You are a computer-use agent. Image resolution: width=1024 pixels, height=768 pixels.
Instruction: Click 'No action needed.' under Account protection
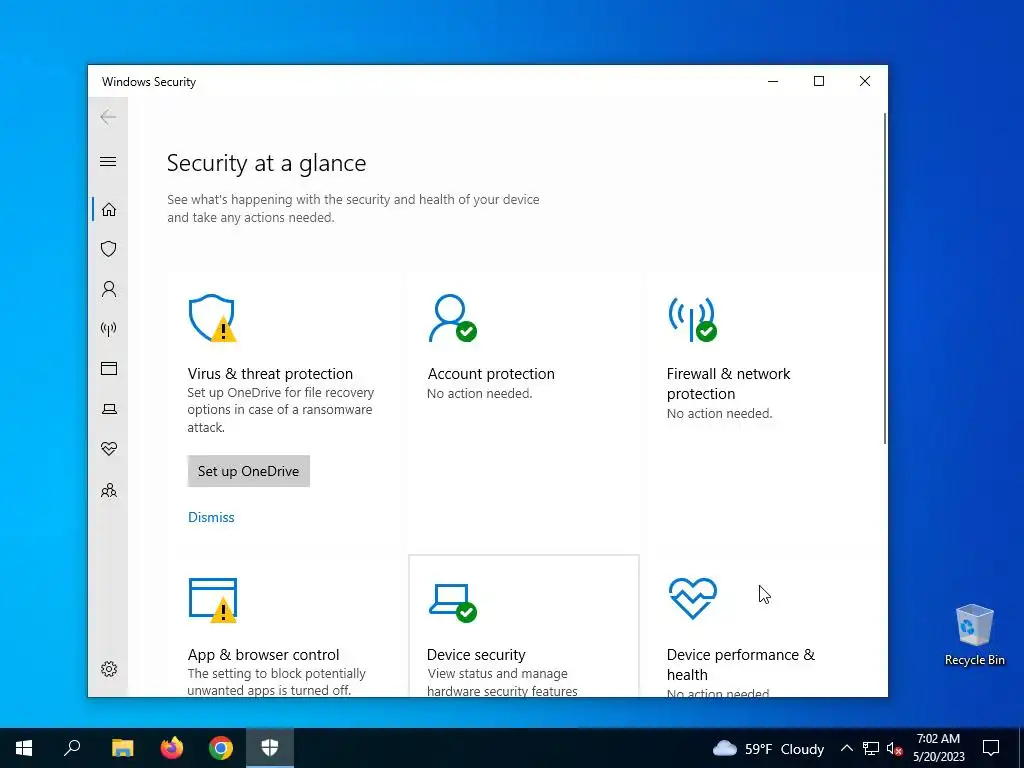click(480, 393)
